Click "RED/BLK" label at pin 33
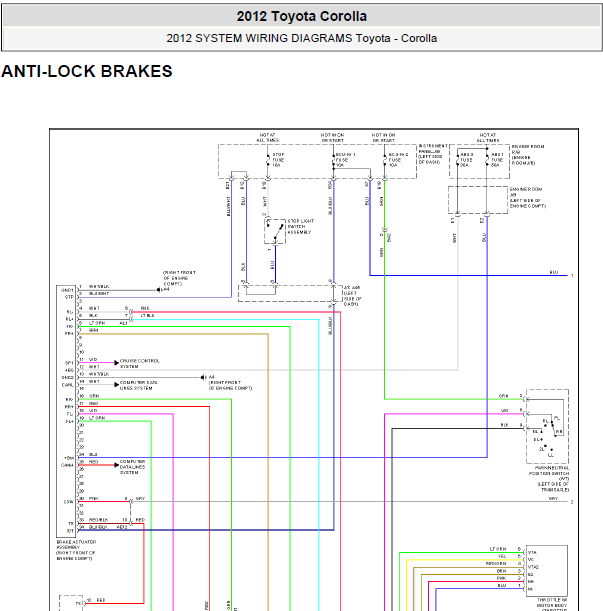This screenshot has height=611, width=603. pyautogui.click(x=99, y=520)
